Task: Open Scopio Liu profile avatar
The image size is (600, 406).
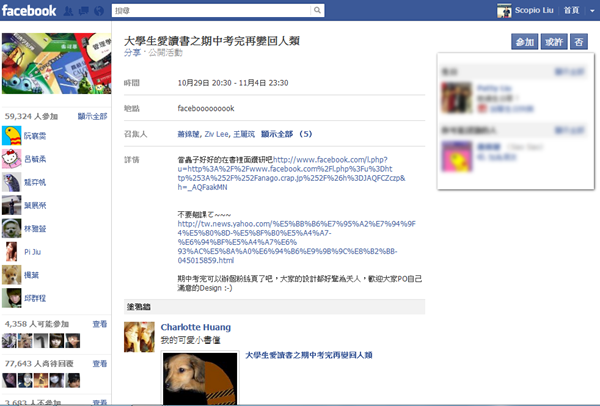Action: coord(504,10)
